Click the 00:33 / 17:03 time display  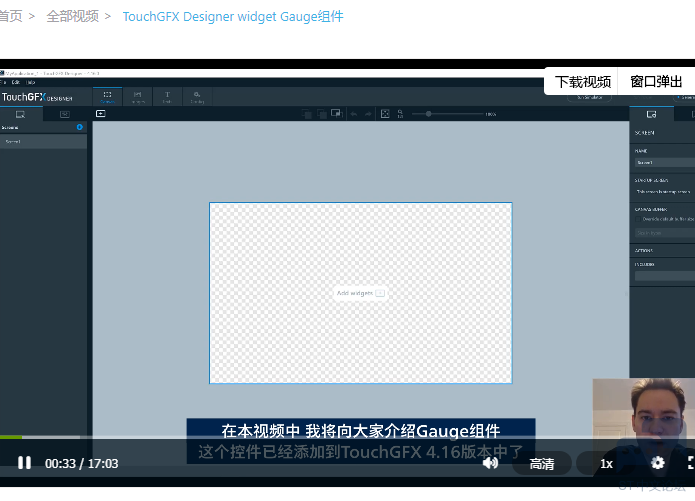[82, 464]
